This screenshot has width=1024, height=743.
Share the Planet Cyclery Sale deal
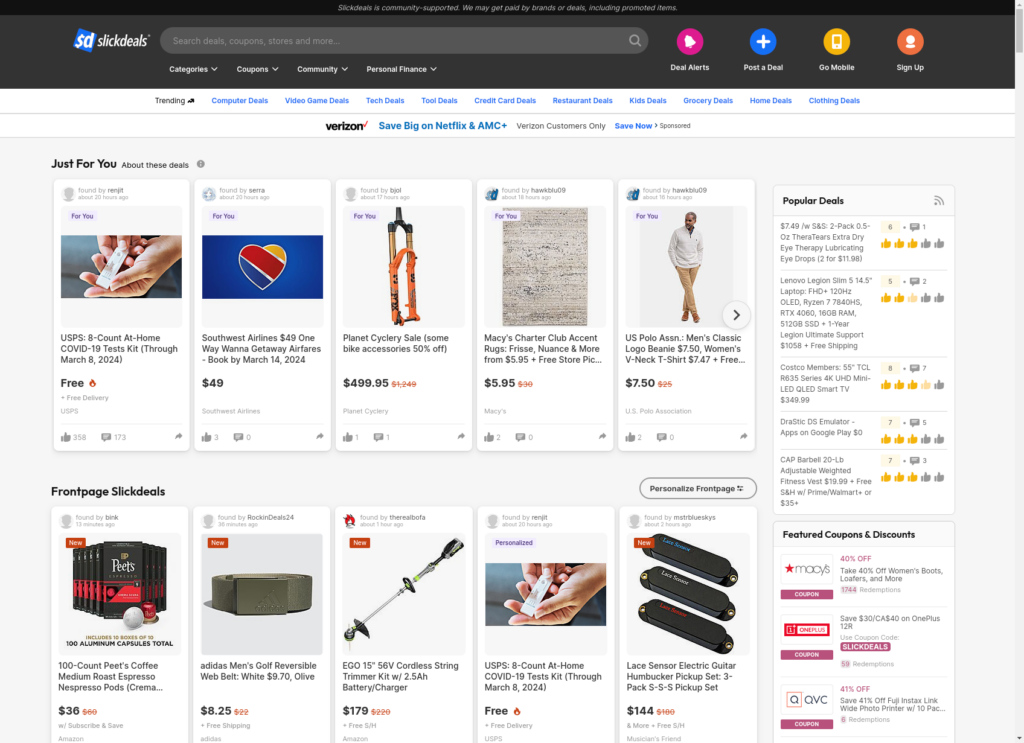[461, 436]
